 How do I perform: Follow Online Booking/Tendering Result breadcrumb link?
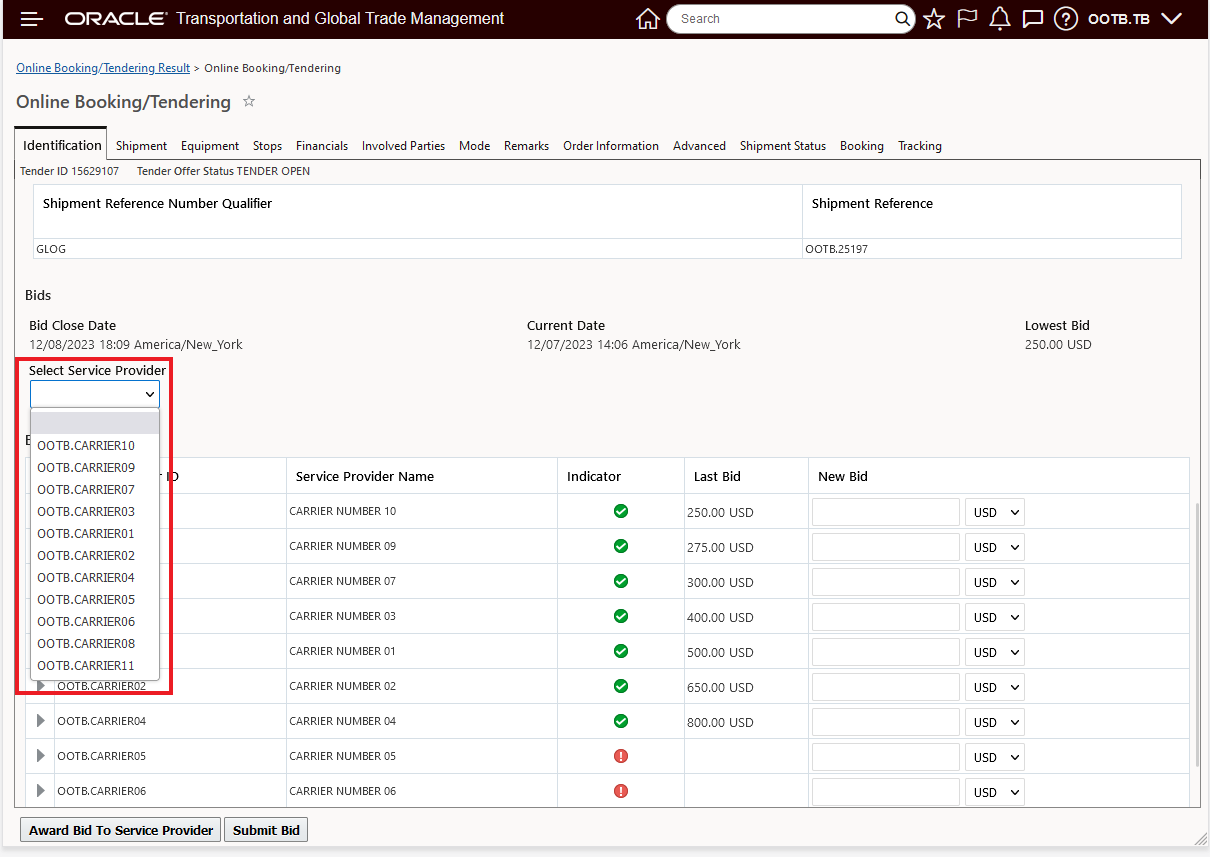coord(103,68)
